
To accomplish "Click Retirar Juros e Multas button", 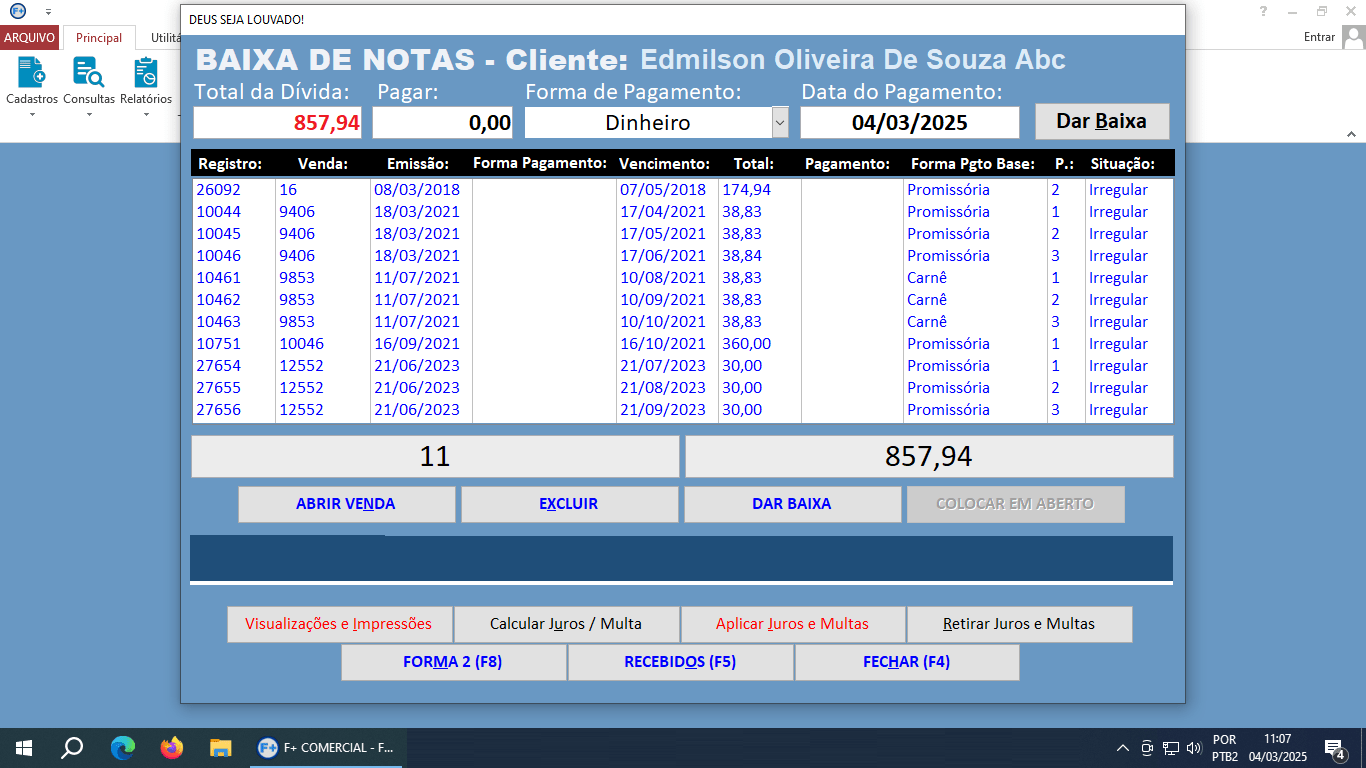I will (x=1019, y=624).
